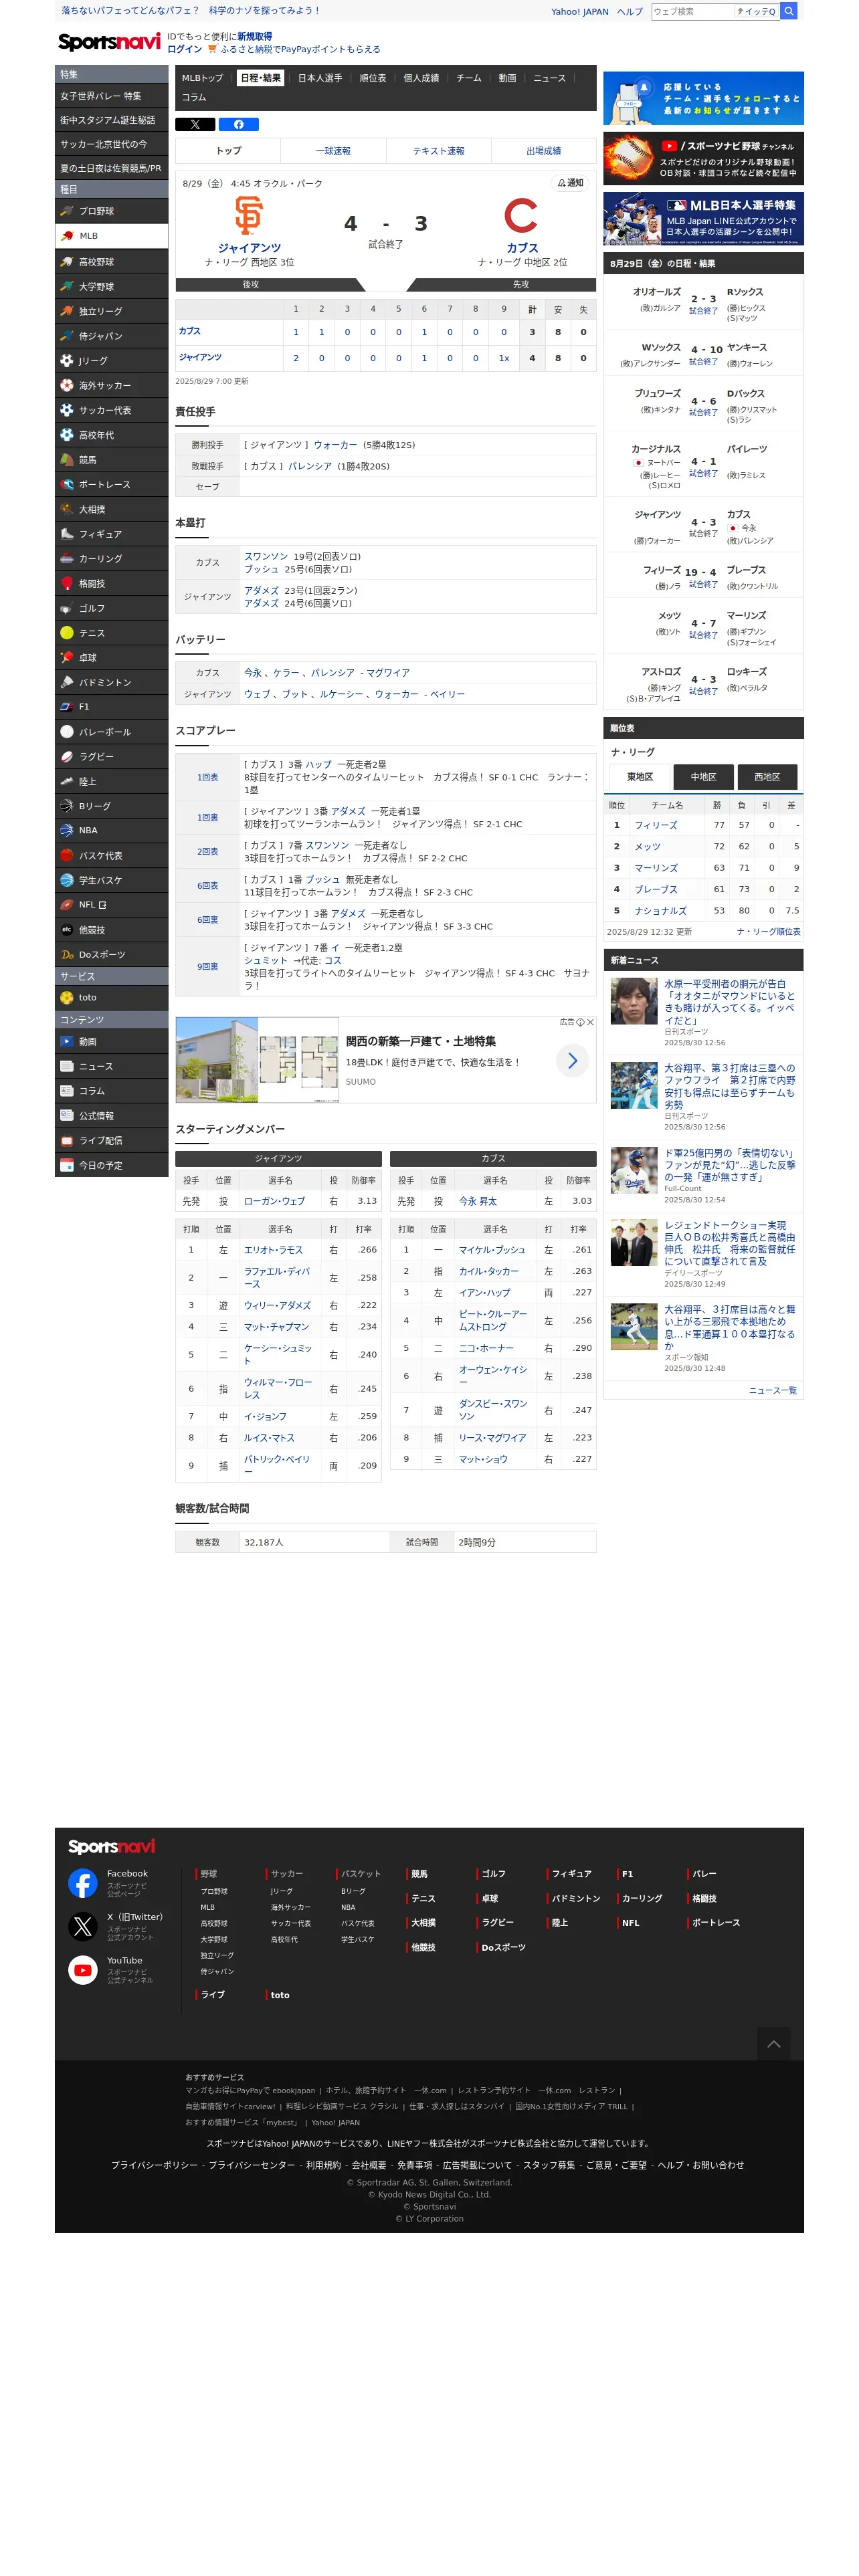This screenshot has width=859, height=2576.
Task: Open Jリーグ in the sidebar
Action: (x=111, y=361)
